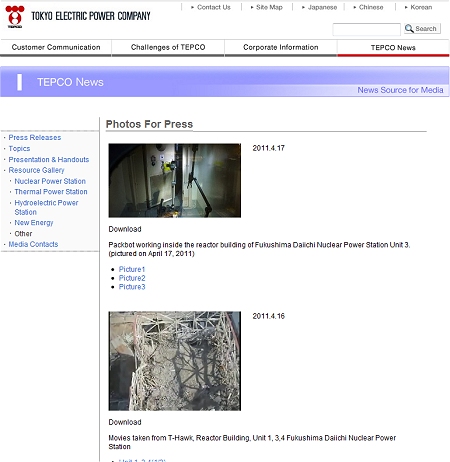Viewport: 450px width, 462px height.
Task: Click the Movies taken from T-Hawk caption
Action: [x=252, y=442]
